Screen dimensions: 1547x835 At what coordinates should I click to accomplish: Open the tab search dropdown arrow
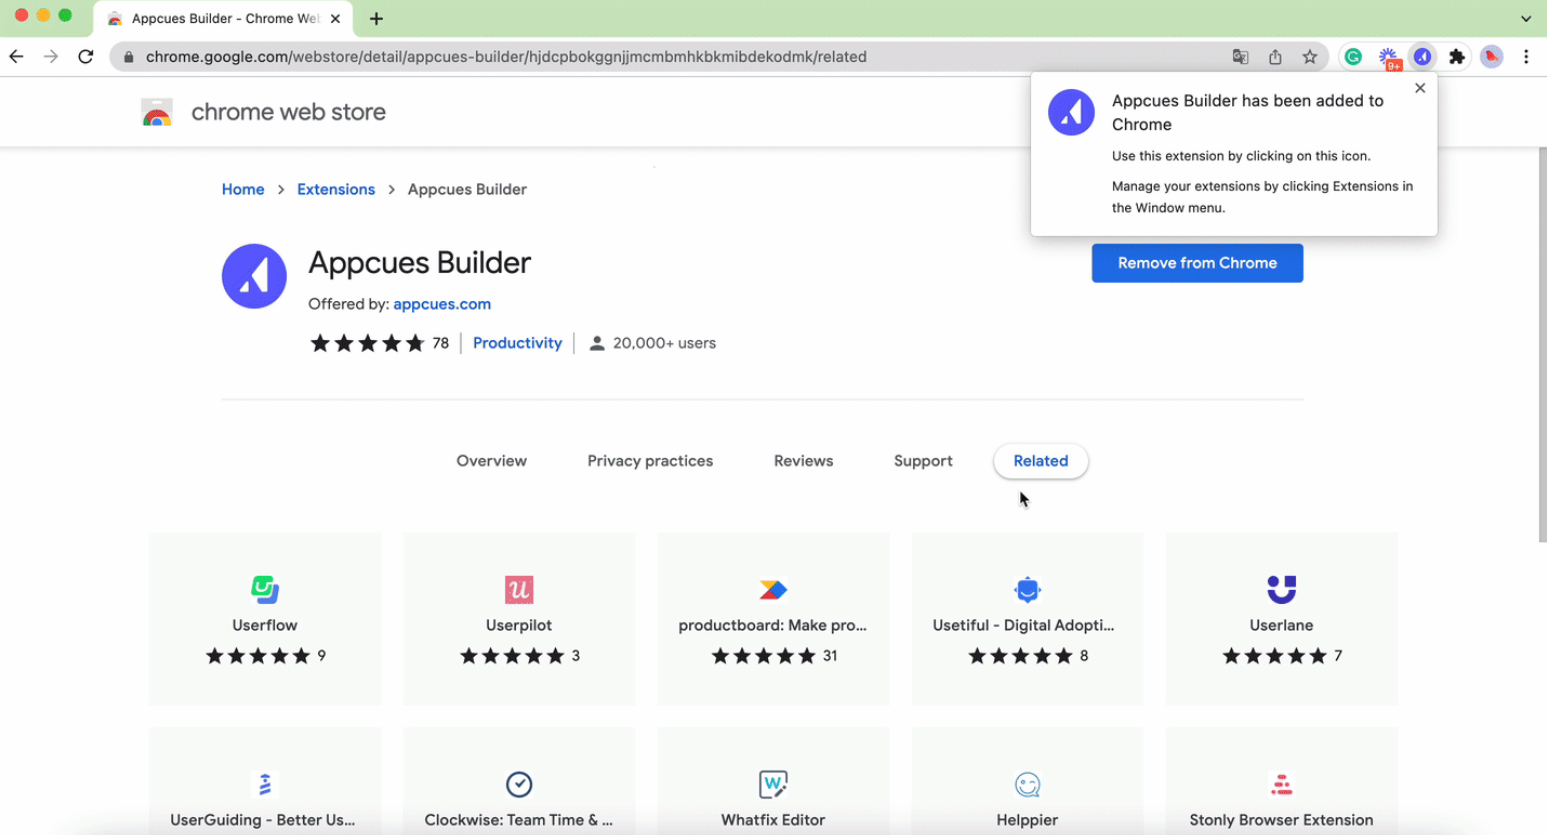[1525, 18]
